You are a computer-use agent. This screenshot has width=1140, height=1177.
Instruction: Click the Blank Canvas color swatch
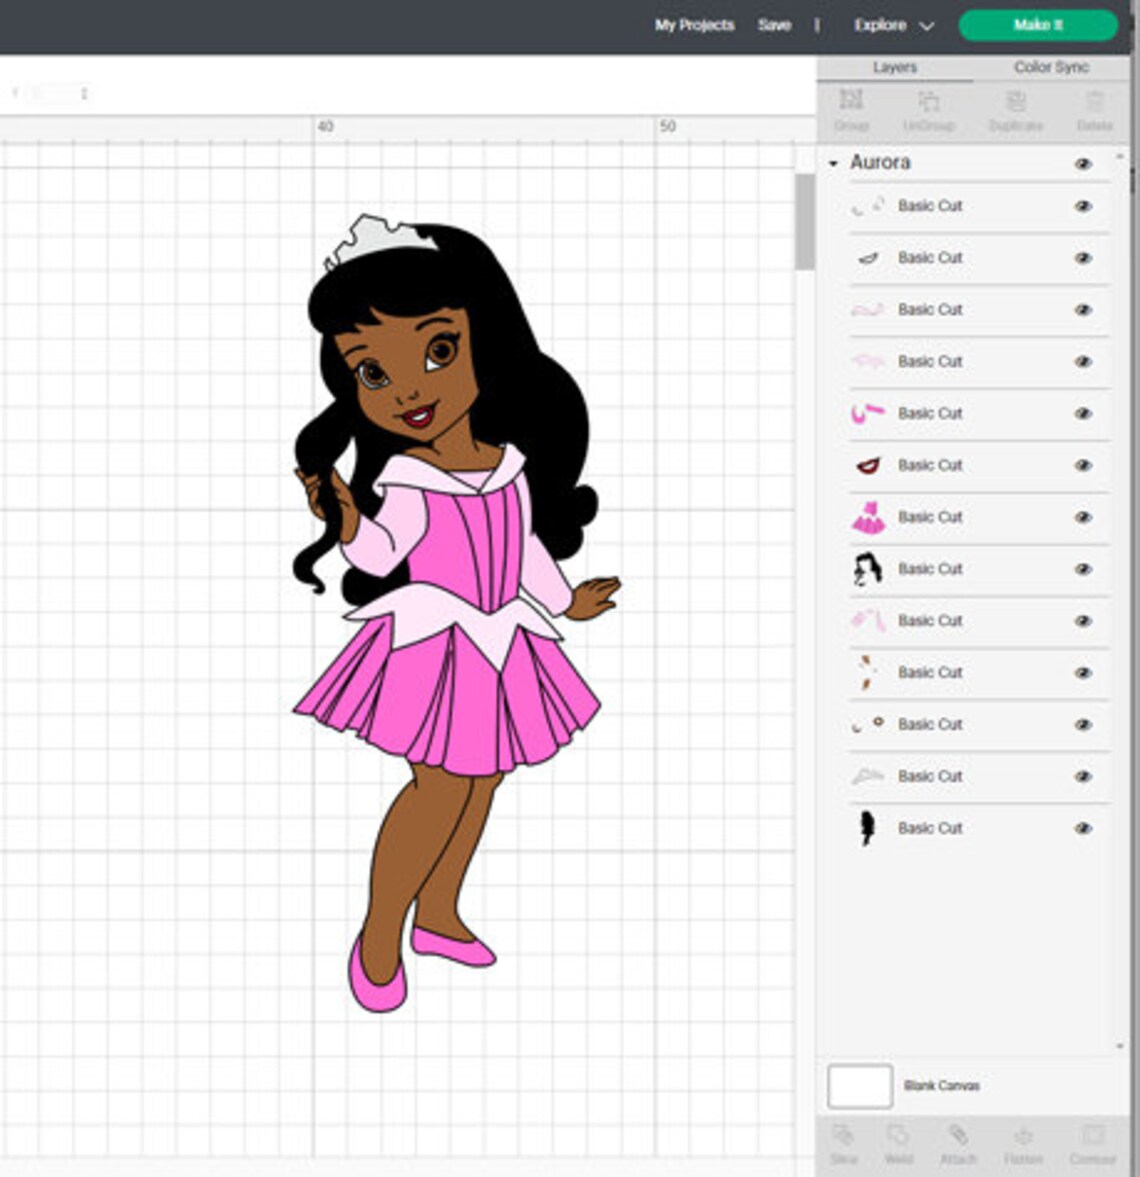[x=858, y=1086]
